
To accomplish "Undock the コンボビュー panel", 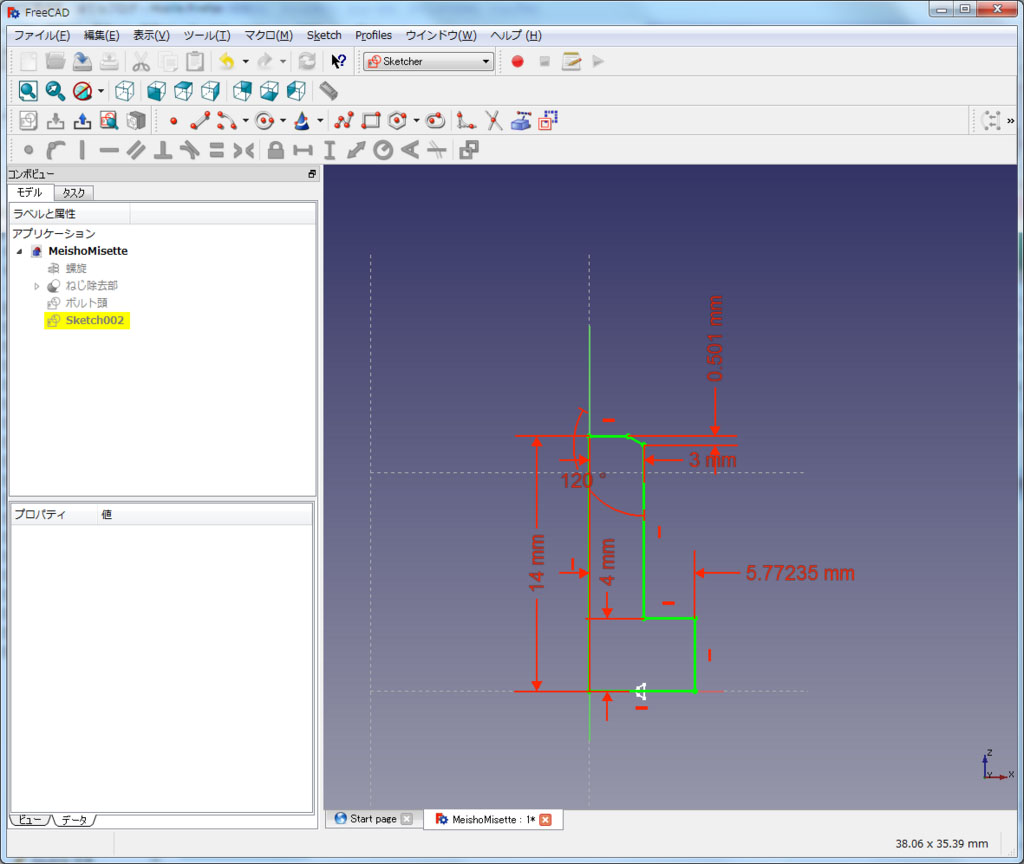I will [312, 174].
